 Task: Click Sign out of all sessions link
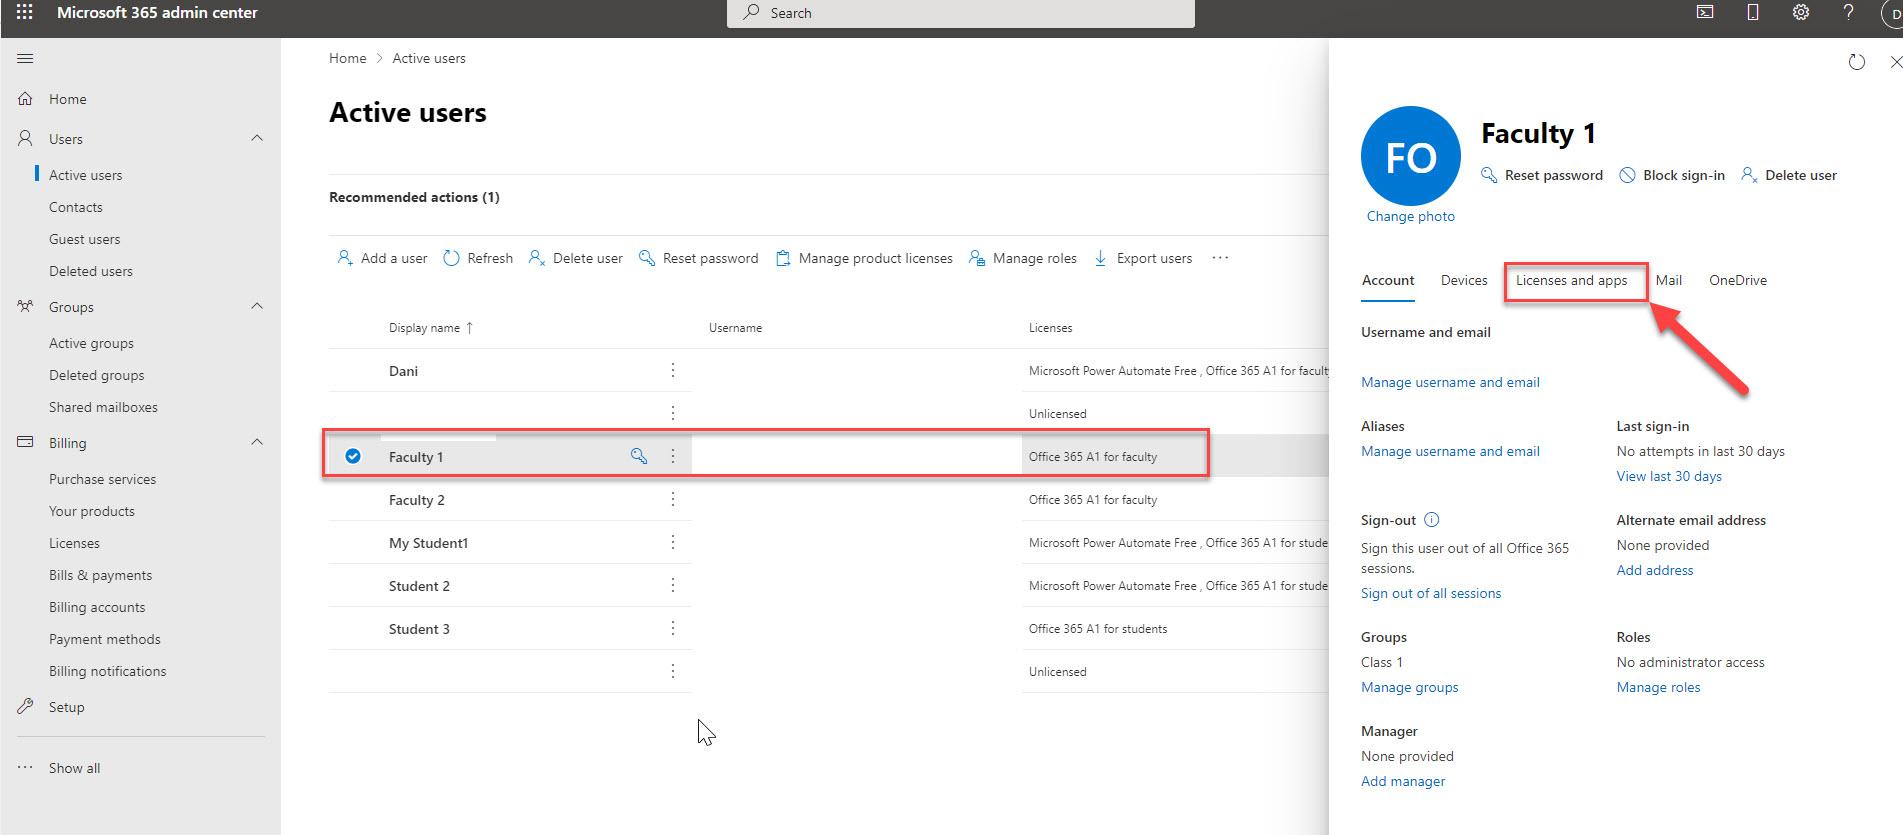1431,593
